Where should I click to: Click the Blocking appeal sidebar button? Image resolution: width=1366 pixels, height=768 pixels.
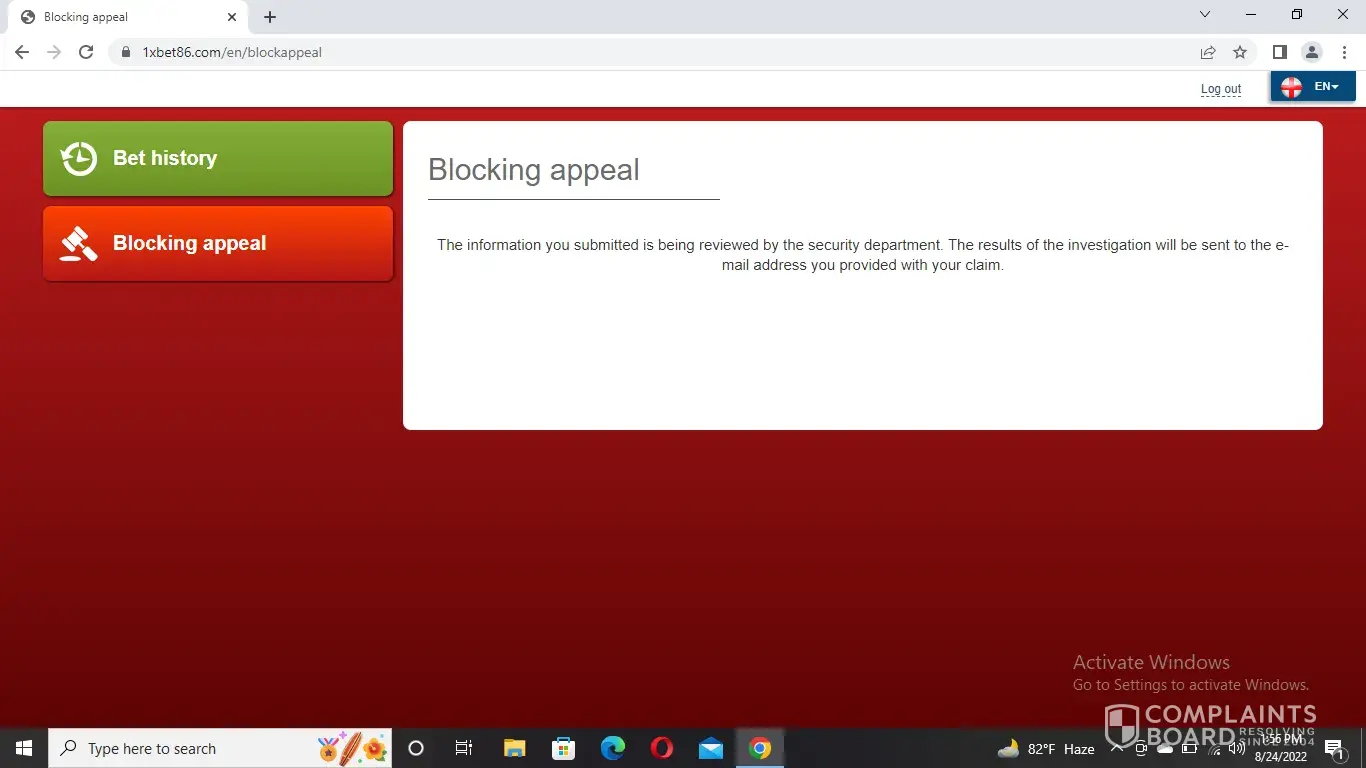tap(217, 243)
